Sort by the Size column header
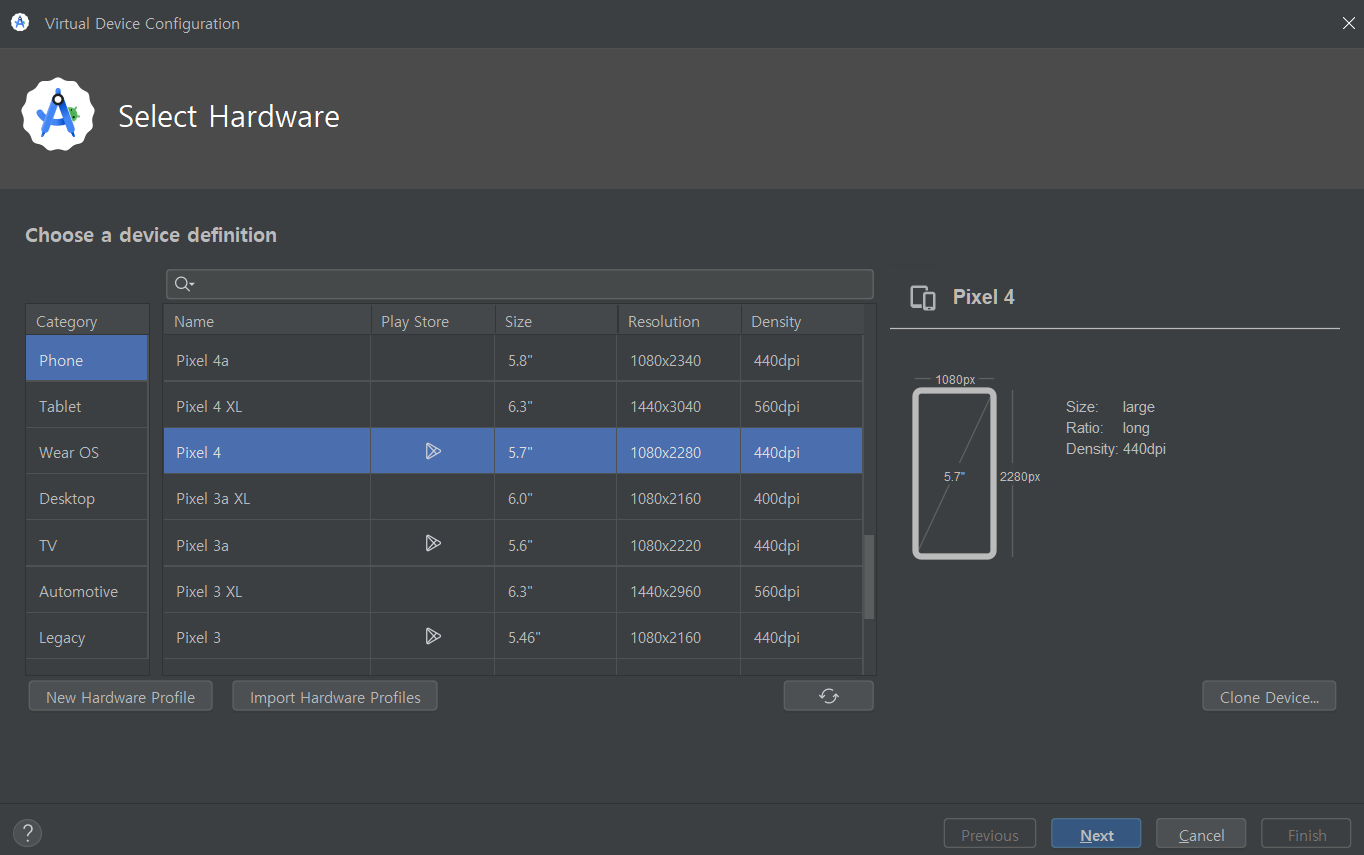 point(556,321)
